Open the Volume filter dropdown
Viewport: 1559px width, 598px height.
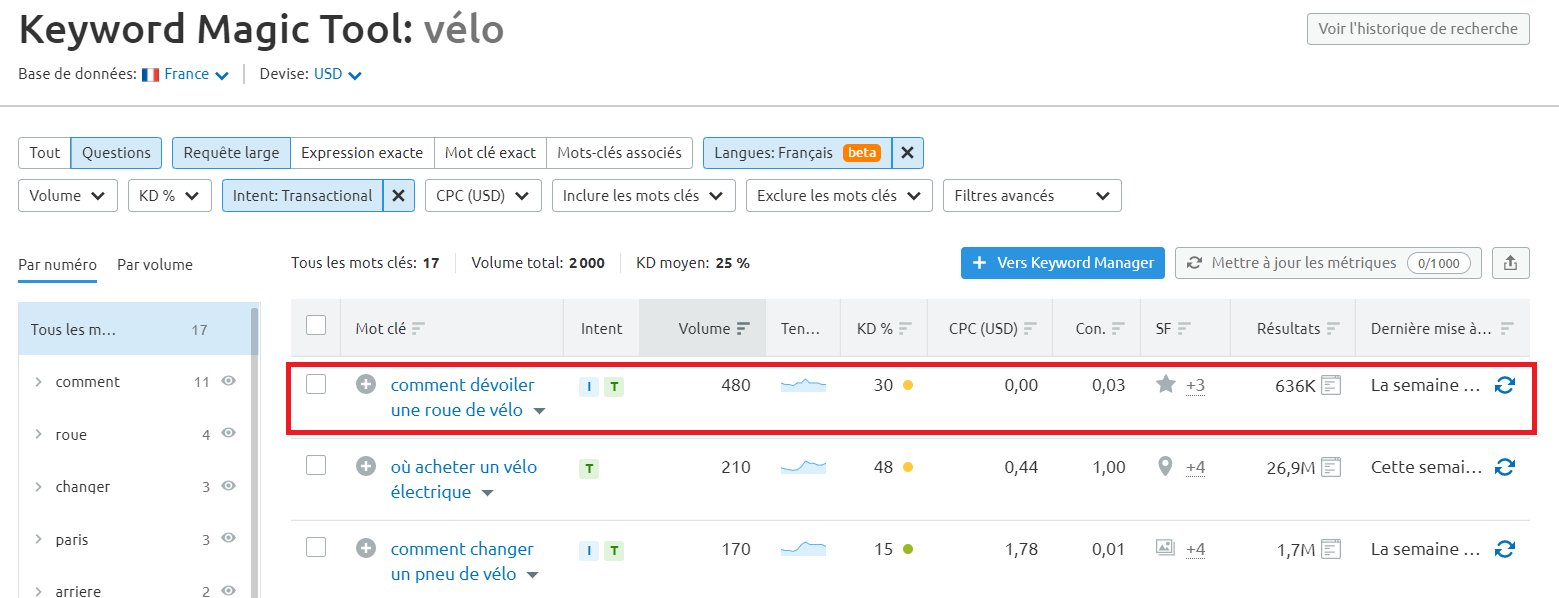[x=67, y=195]
